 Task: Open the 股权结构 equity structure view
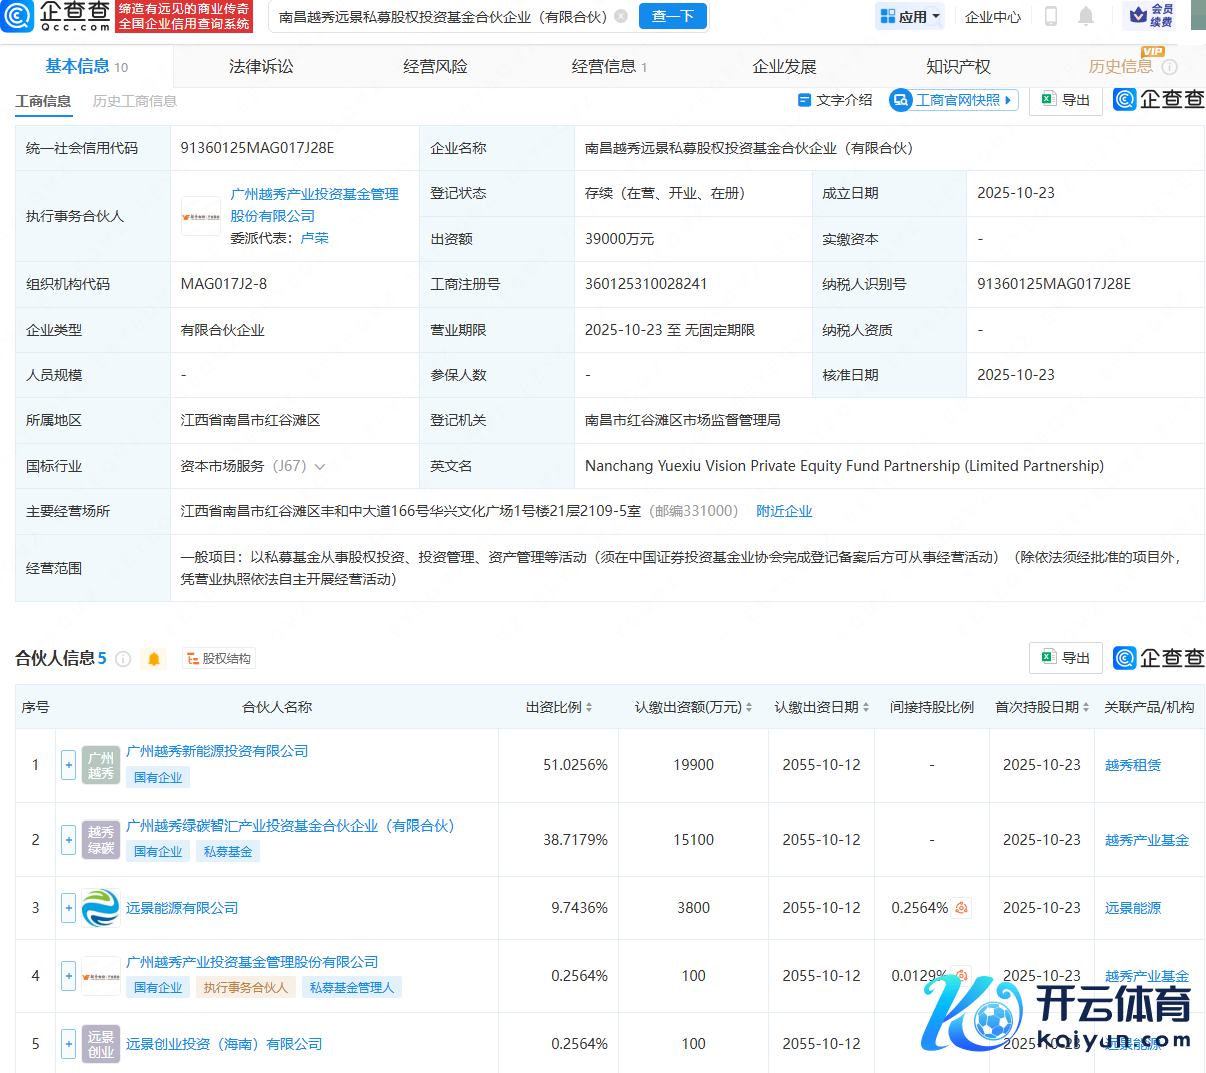tap(219, 658)
